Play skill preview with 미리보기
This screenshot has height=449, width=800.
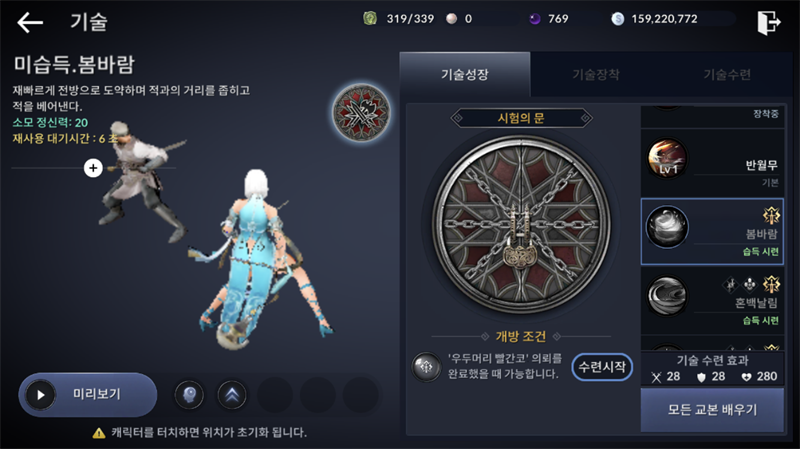88,394
